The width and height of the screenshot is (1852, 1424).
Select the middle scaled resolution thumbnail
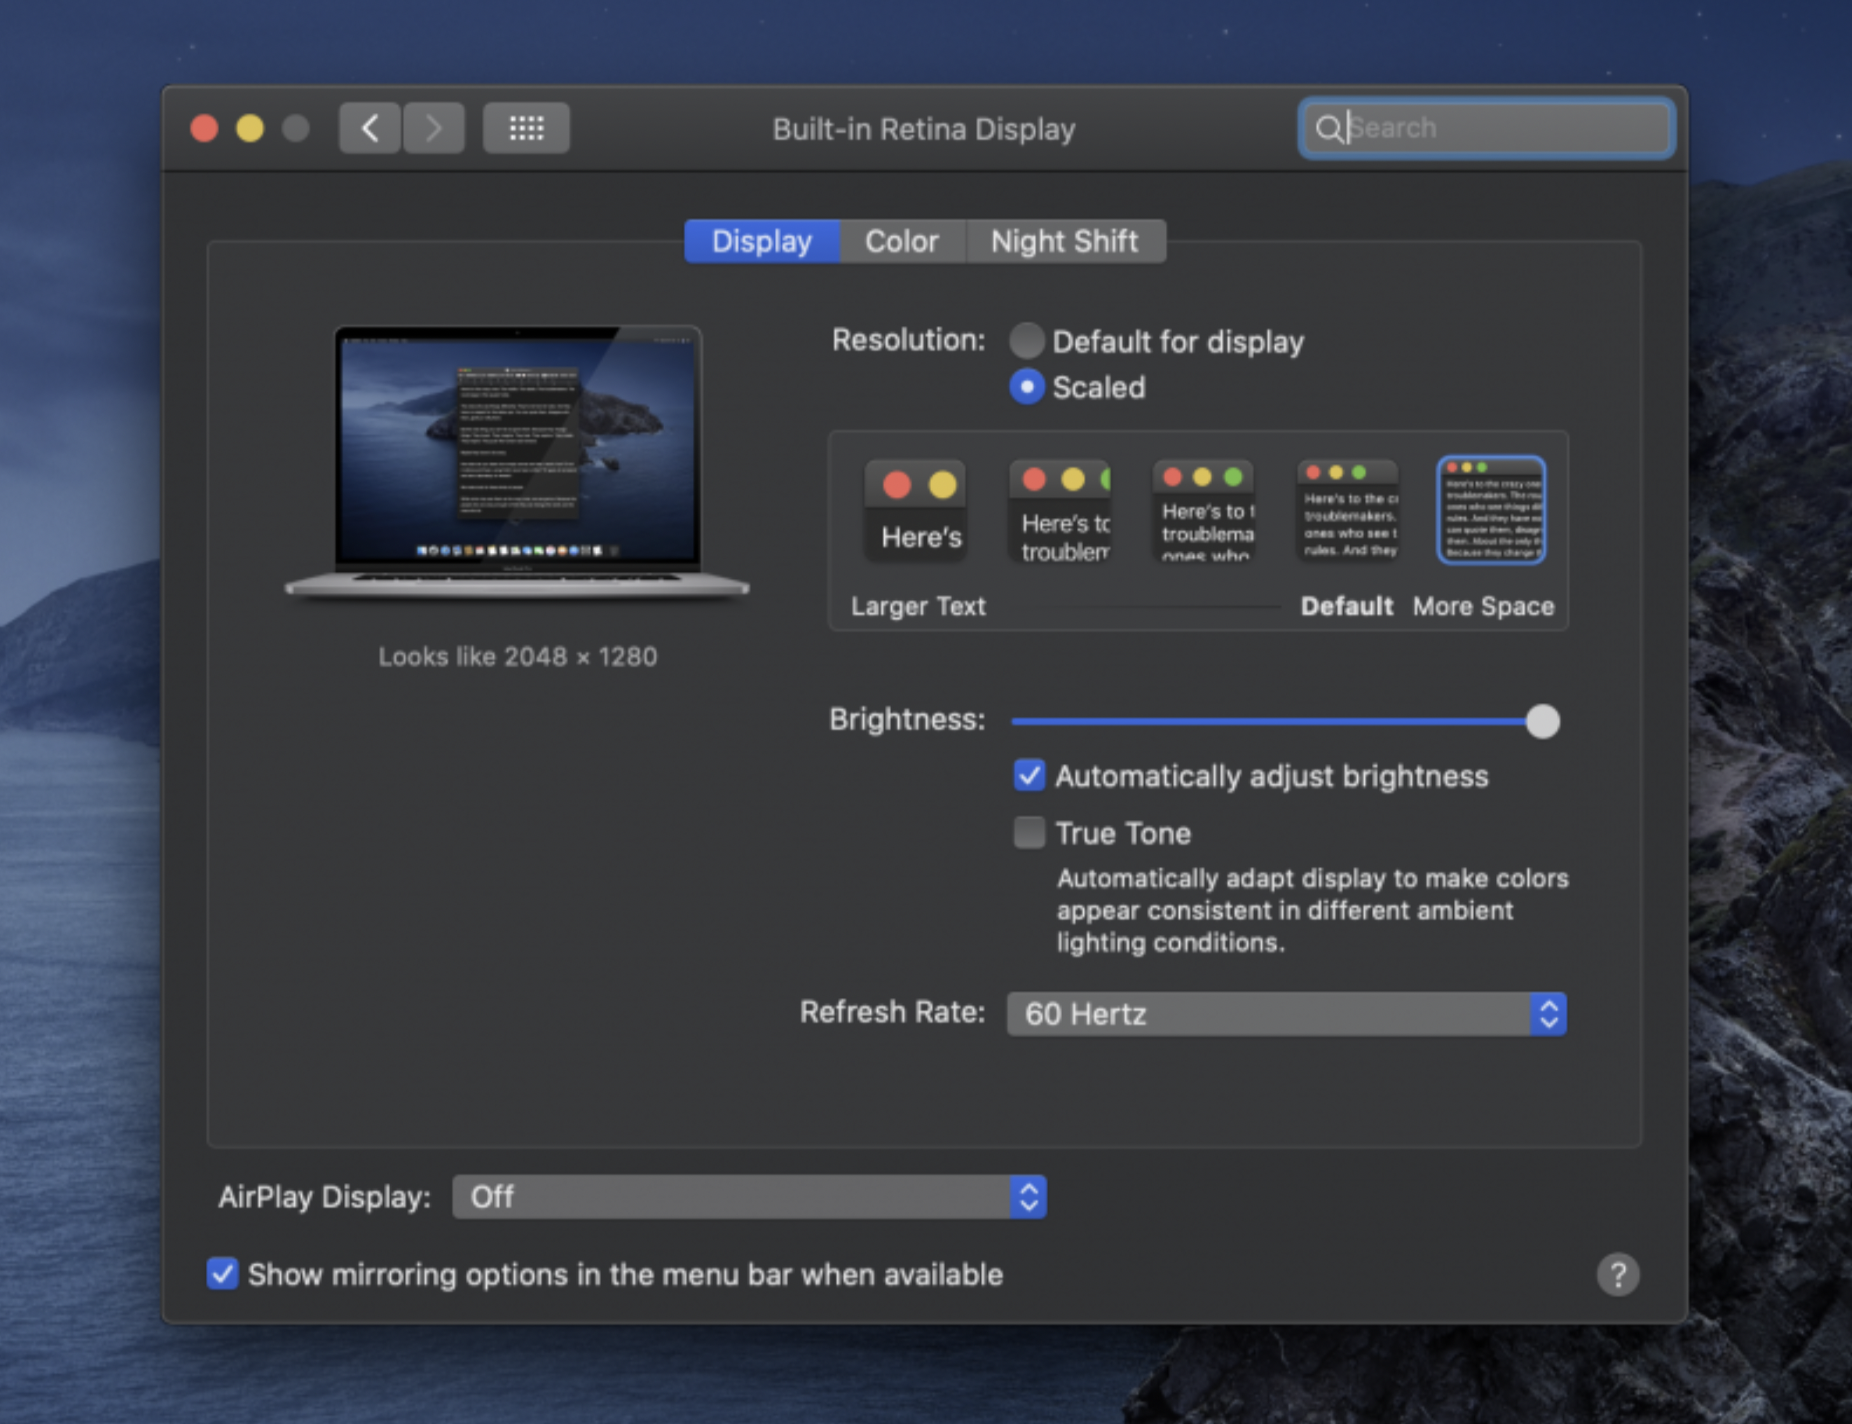coord(1204,510)
